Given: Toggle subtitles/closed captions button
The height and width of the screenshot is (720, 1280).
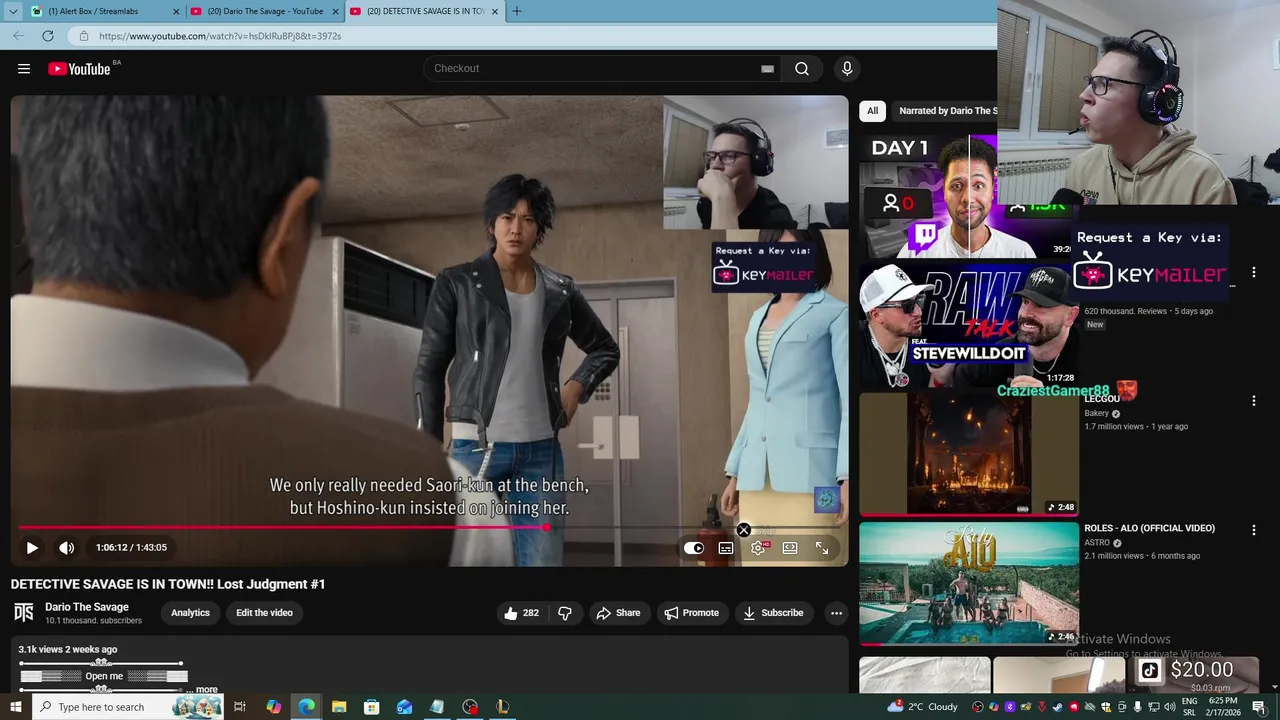Looking at the screenshot, I should [726, 548].
